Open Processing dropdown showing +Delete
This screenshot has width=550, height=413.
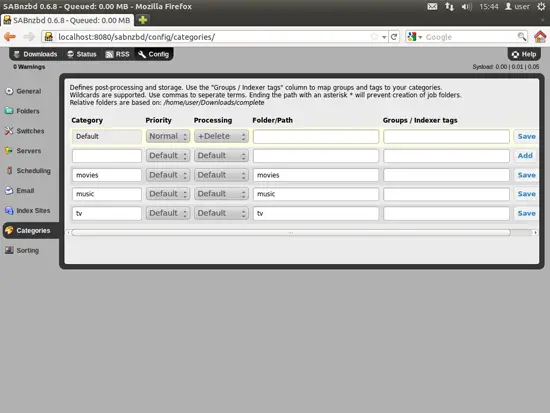pyautogui.click(x=221, y=136)
